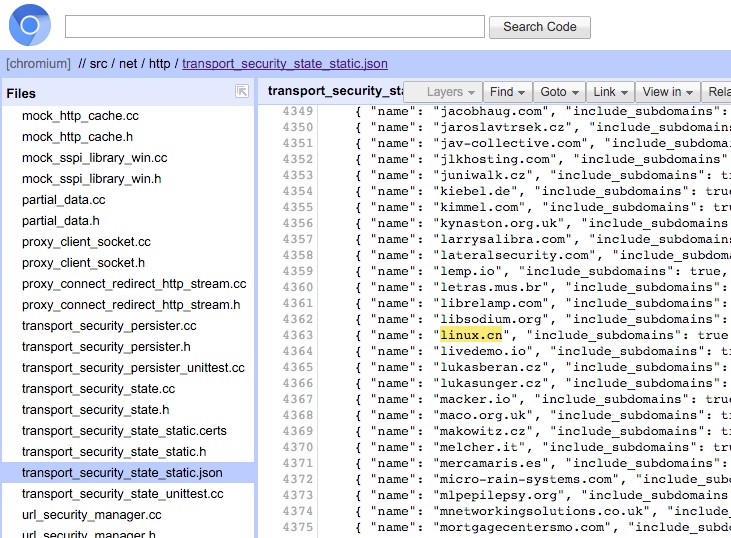Open url_security_manager.cc file
This screenshot has height=538, width=731.
[91, 515]
